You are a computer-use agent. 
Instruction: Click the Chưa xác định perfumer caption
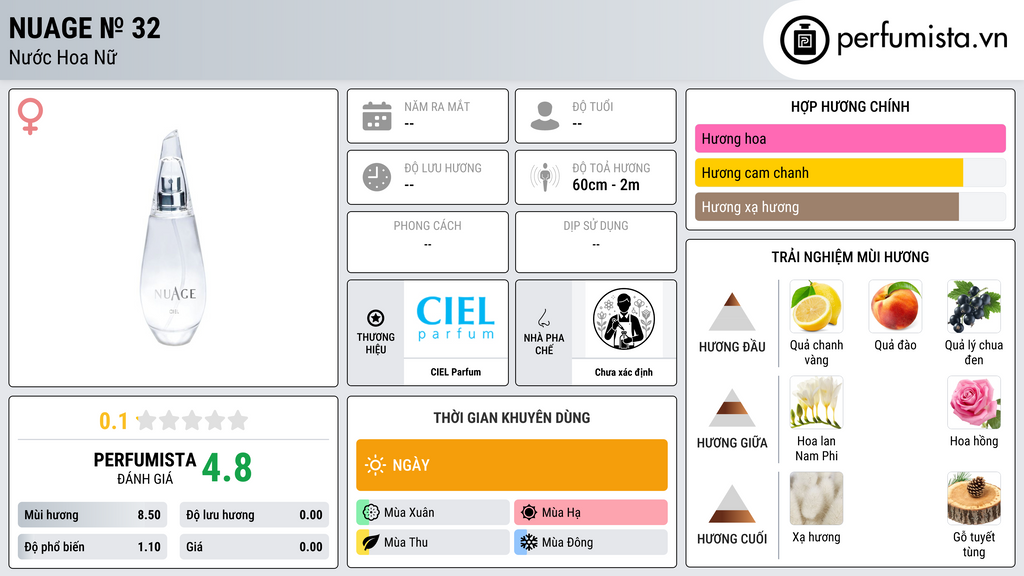[624, 372]
